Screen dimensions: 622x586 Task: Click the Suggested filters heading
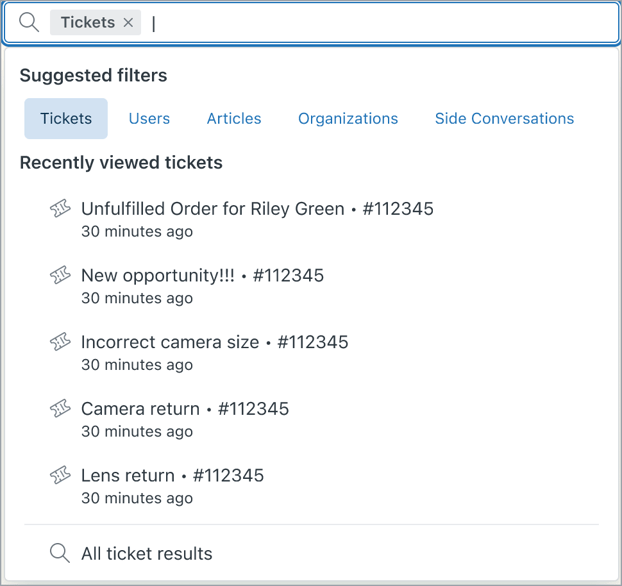[x=93, y=75]
